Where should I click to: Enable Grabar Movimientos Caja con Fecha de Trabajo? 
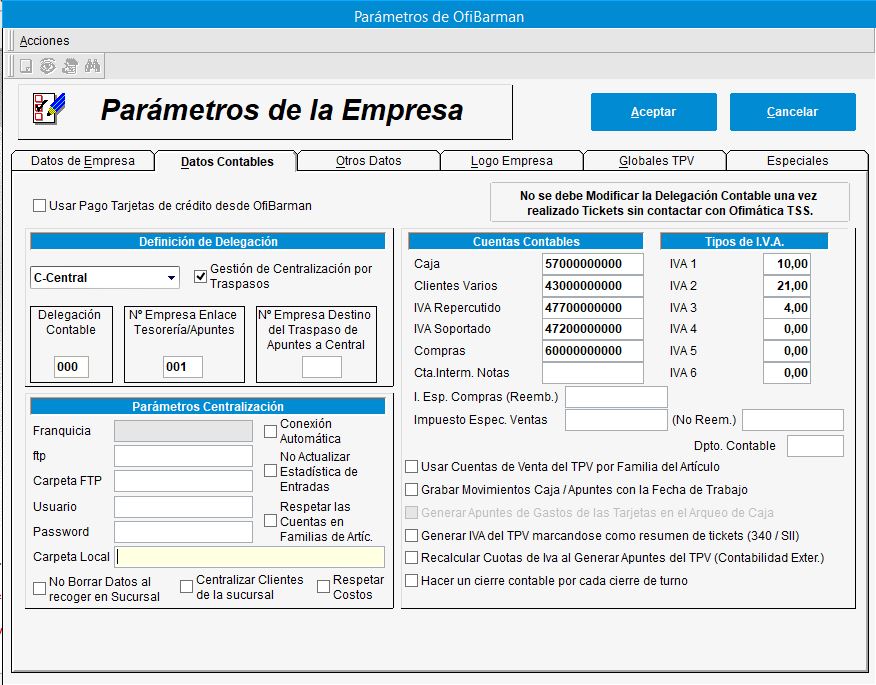coord(411,490)
